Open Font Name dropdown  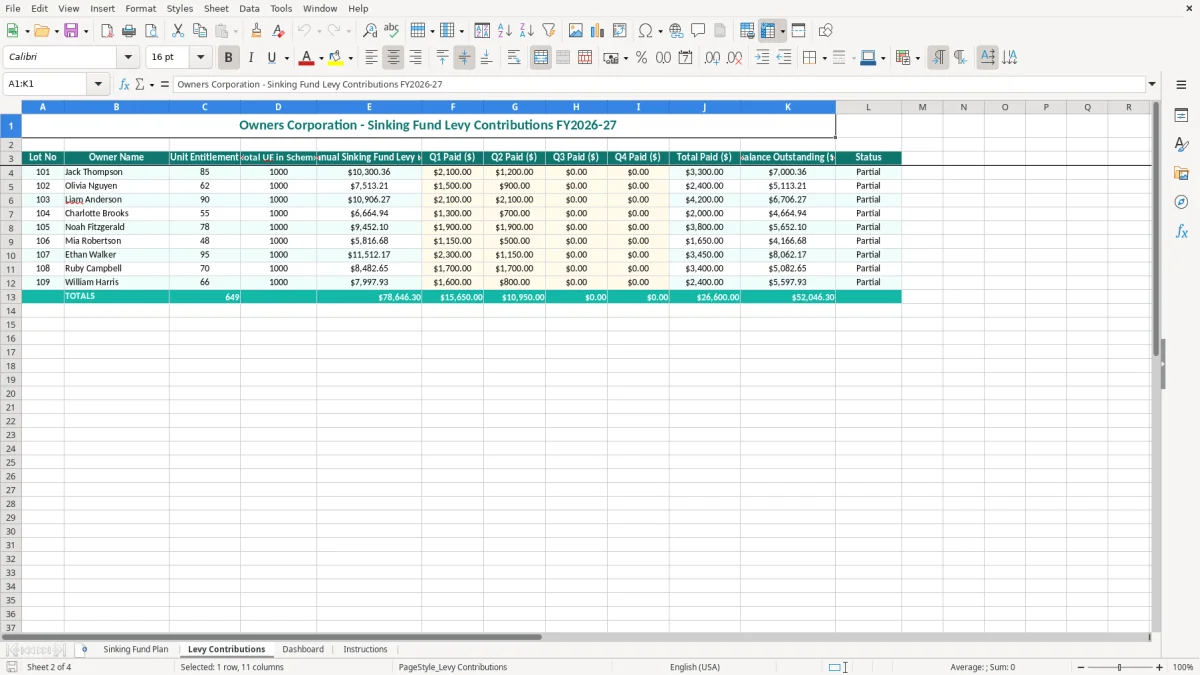[x=128, y=58]
